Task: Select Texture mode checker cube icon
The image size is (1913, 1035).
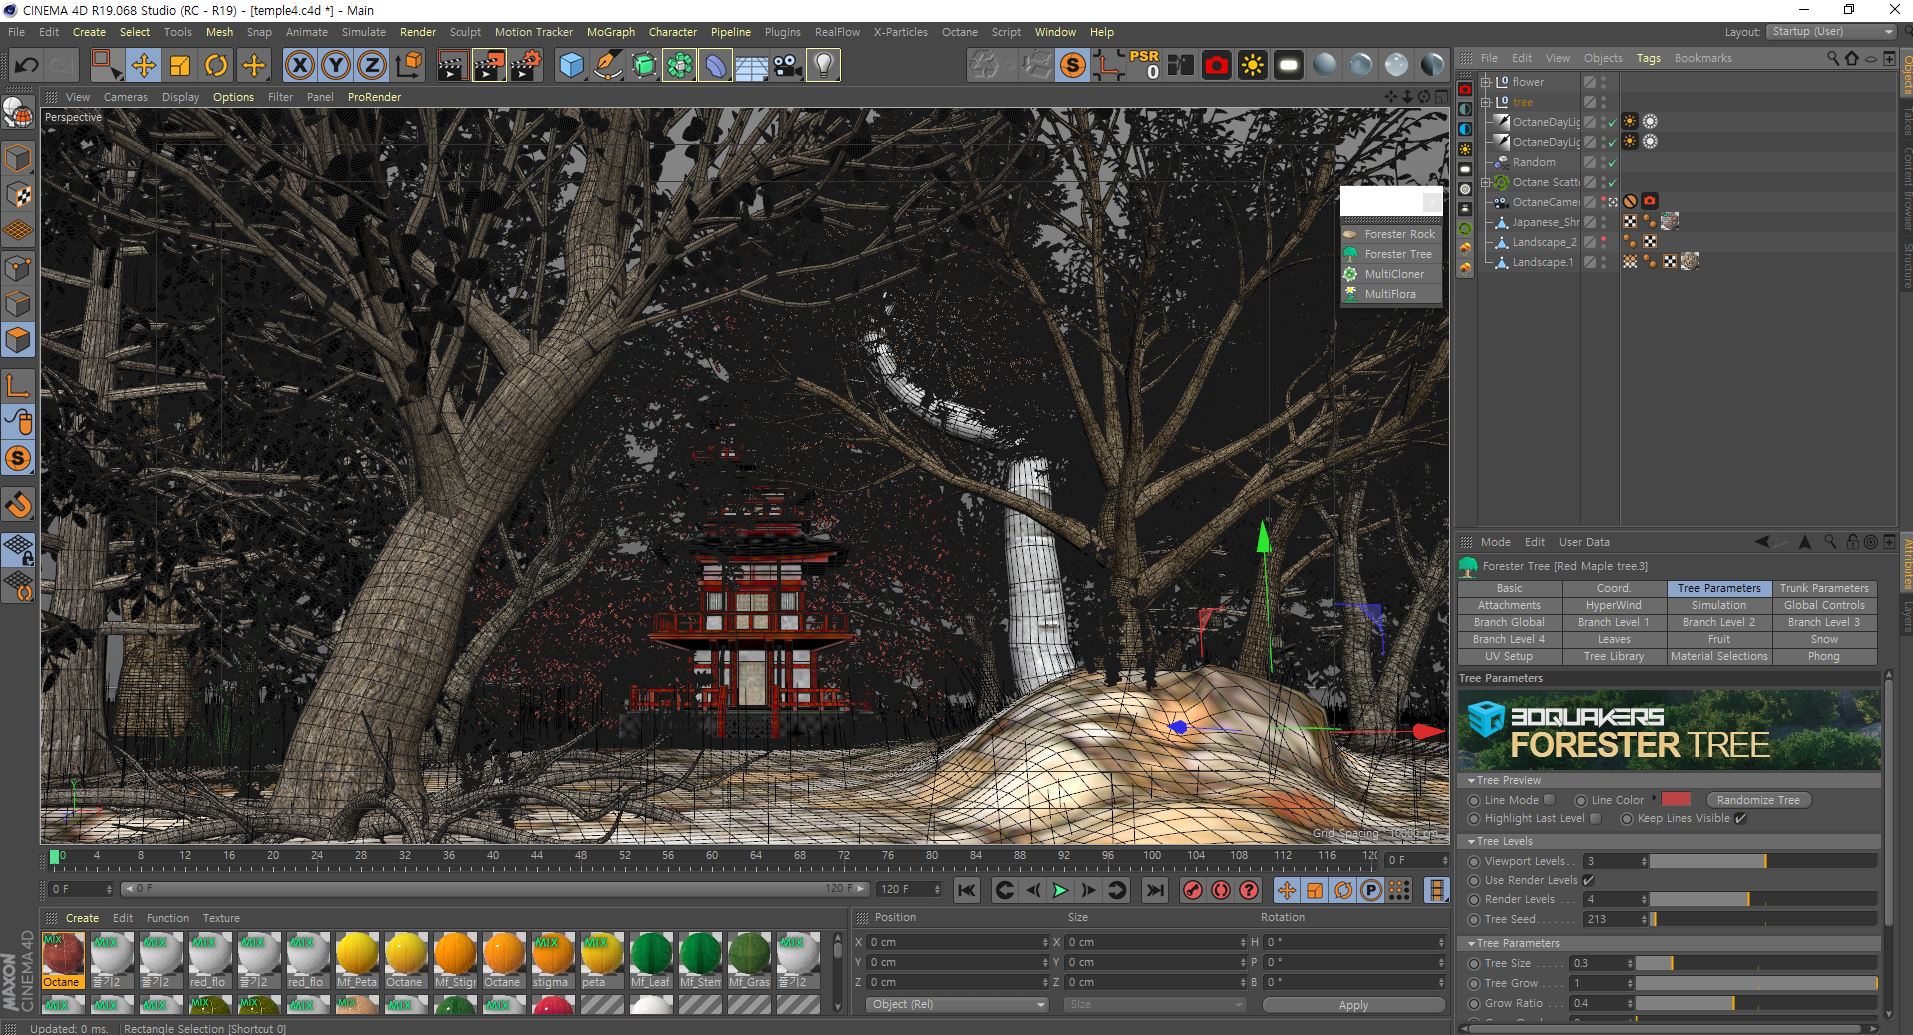Action: (x=18, y=195)
